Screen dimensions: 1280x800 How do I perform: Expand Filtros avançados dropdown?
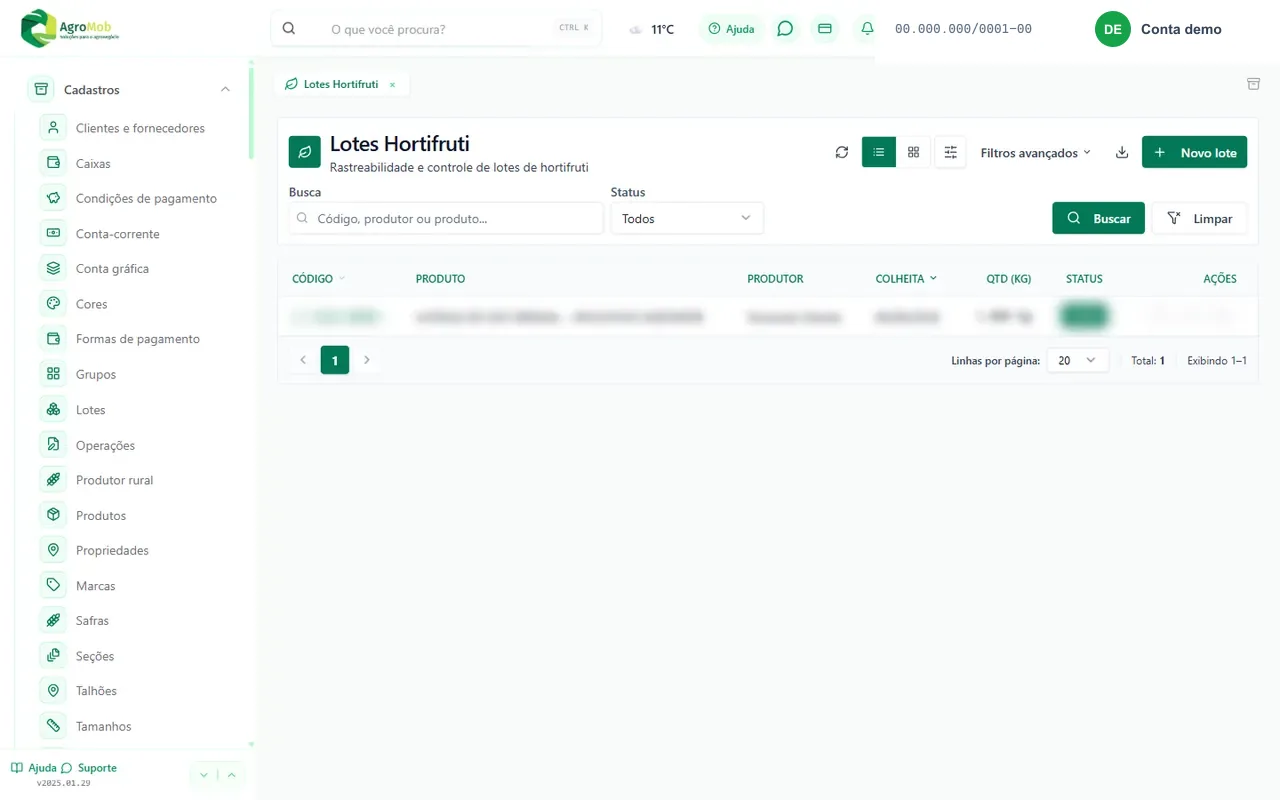tap(1035, 153)
